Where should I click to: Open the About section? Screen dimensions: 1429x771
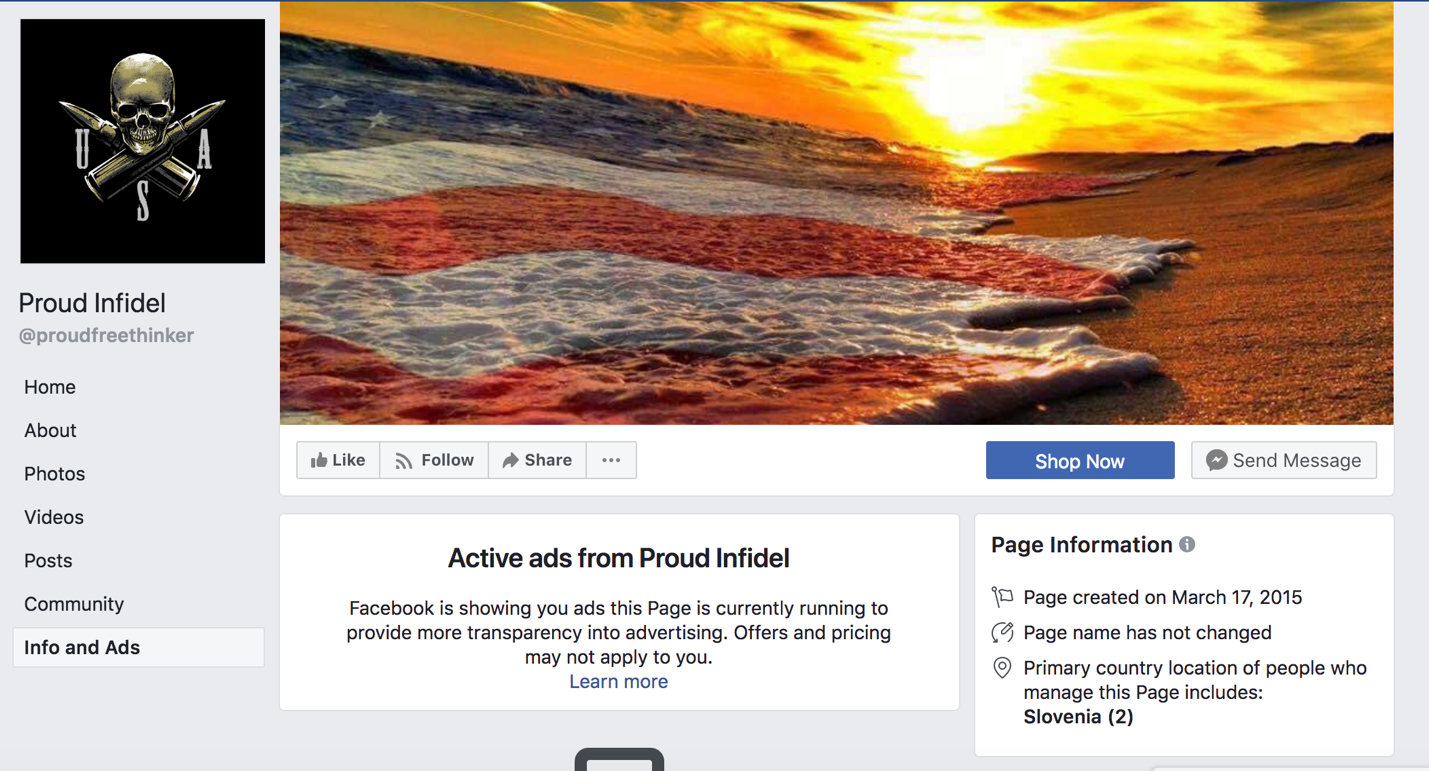point(50,430)
